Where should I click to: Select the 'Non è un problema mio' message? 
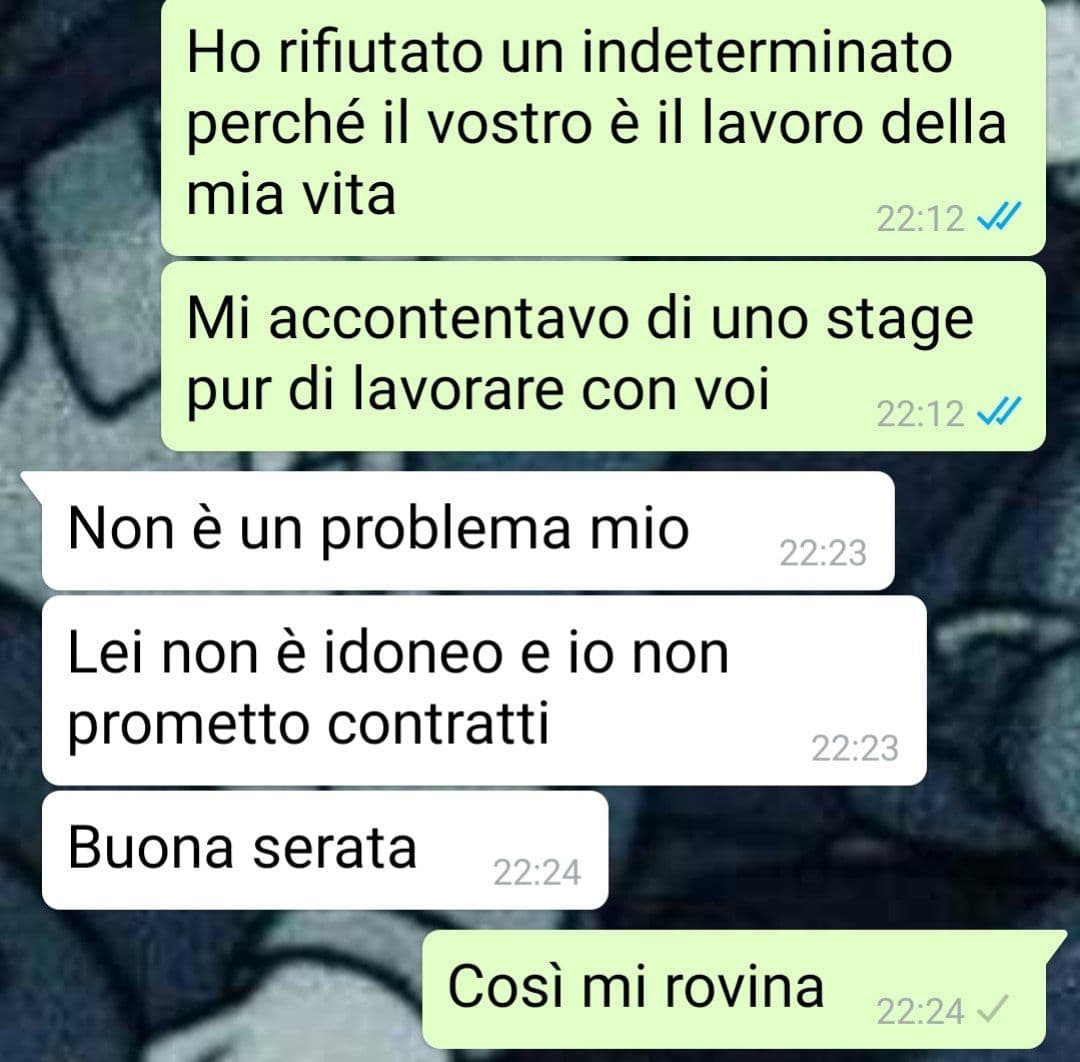(468, 530)
